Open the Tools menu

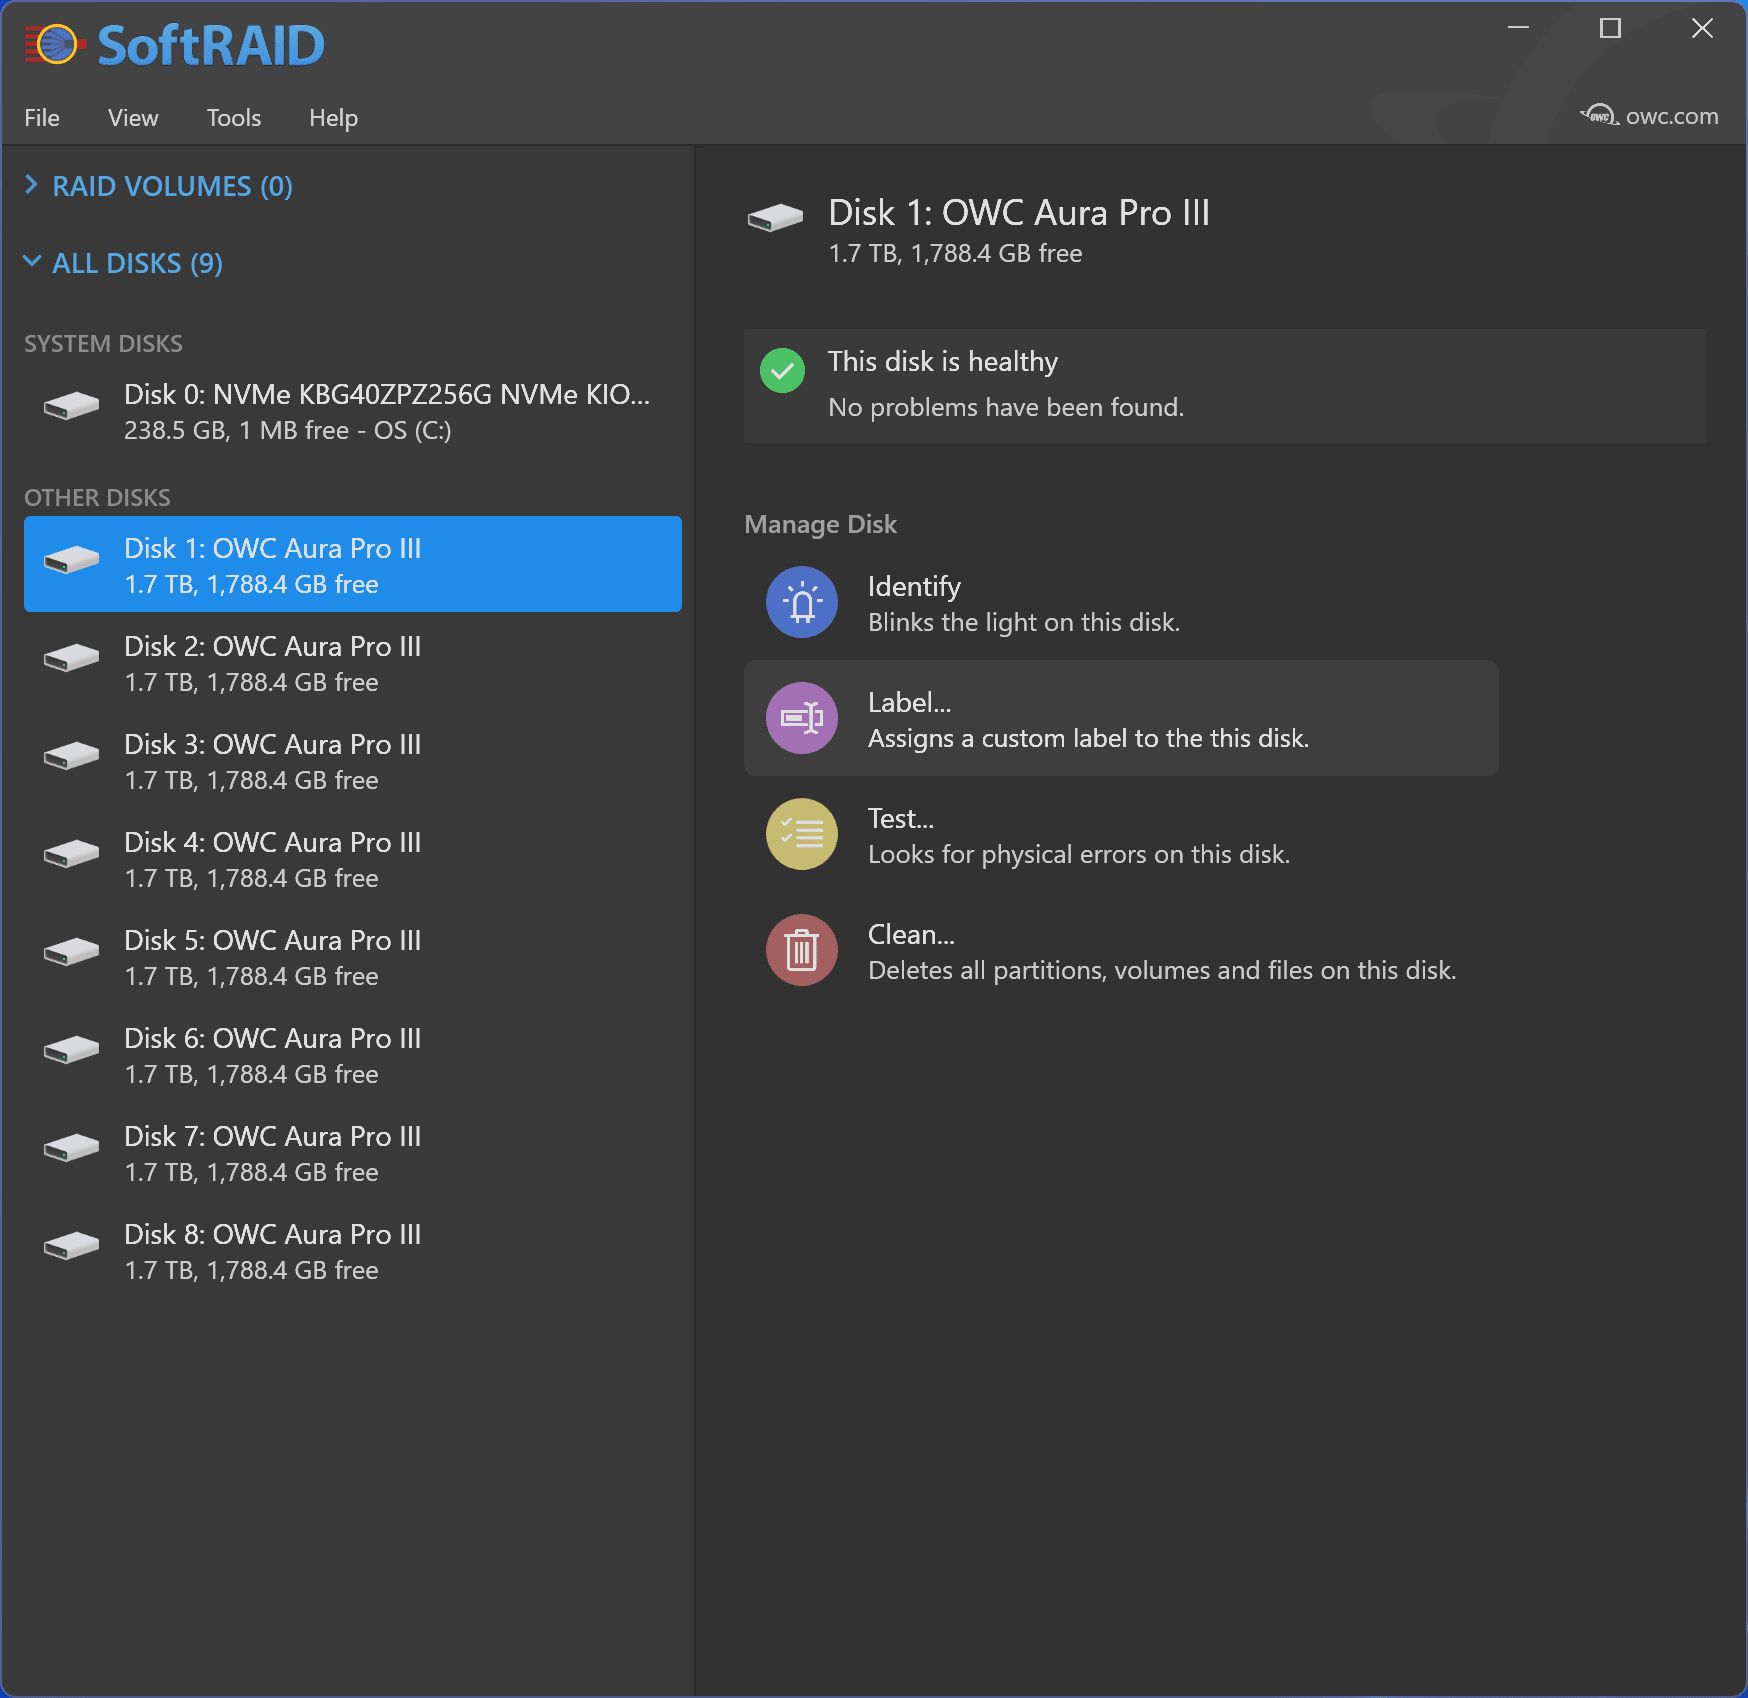point(233,118)
